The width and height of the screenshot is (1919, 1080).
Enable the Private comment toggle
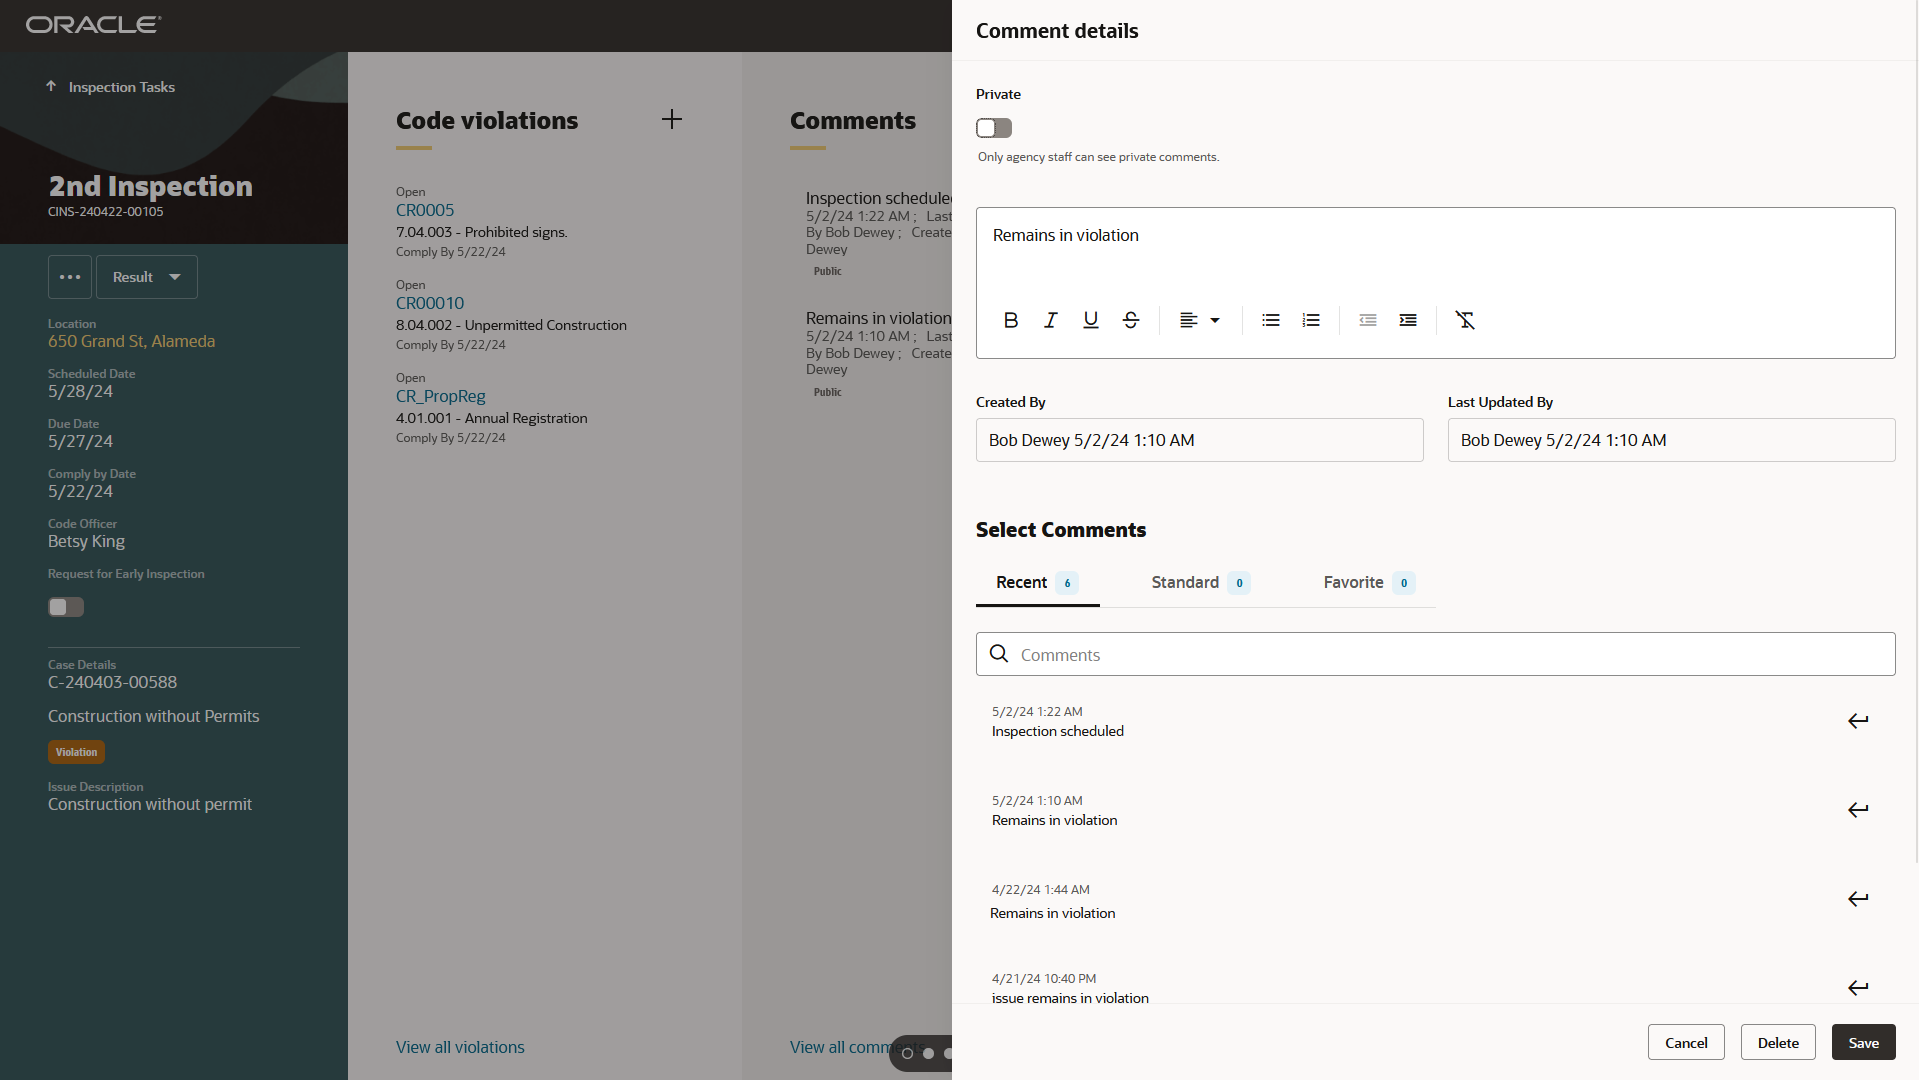993,128
